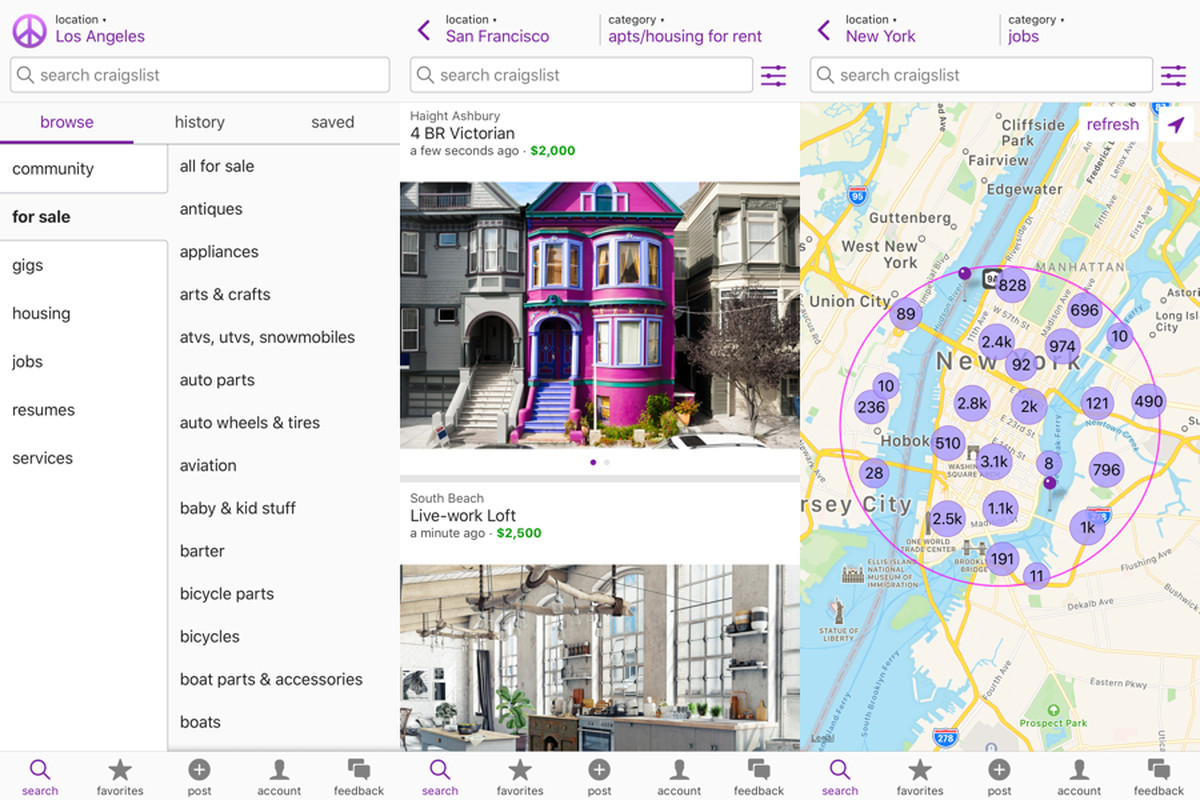Open 4 BR Victorian listing title
This screenshot has height=800, width=1200.
462,133
